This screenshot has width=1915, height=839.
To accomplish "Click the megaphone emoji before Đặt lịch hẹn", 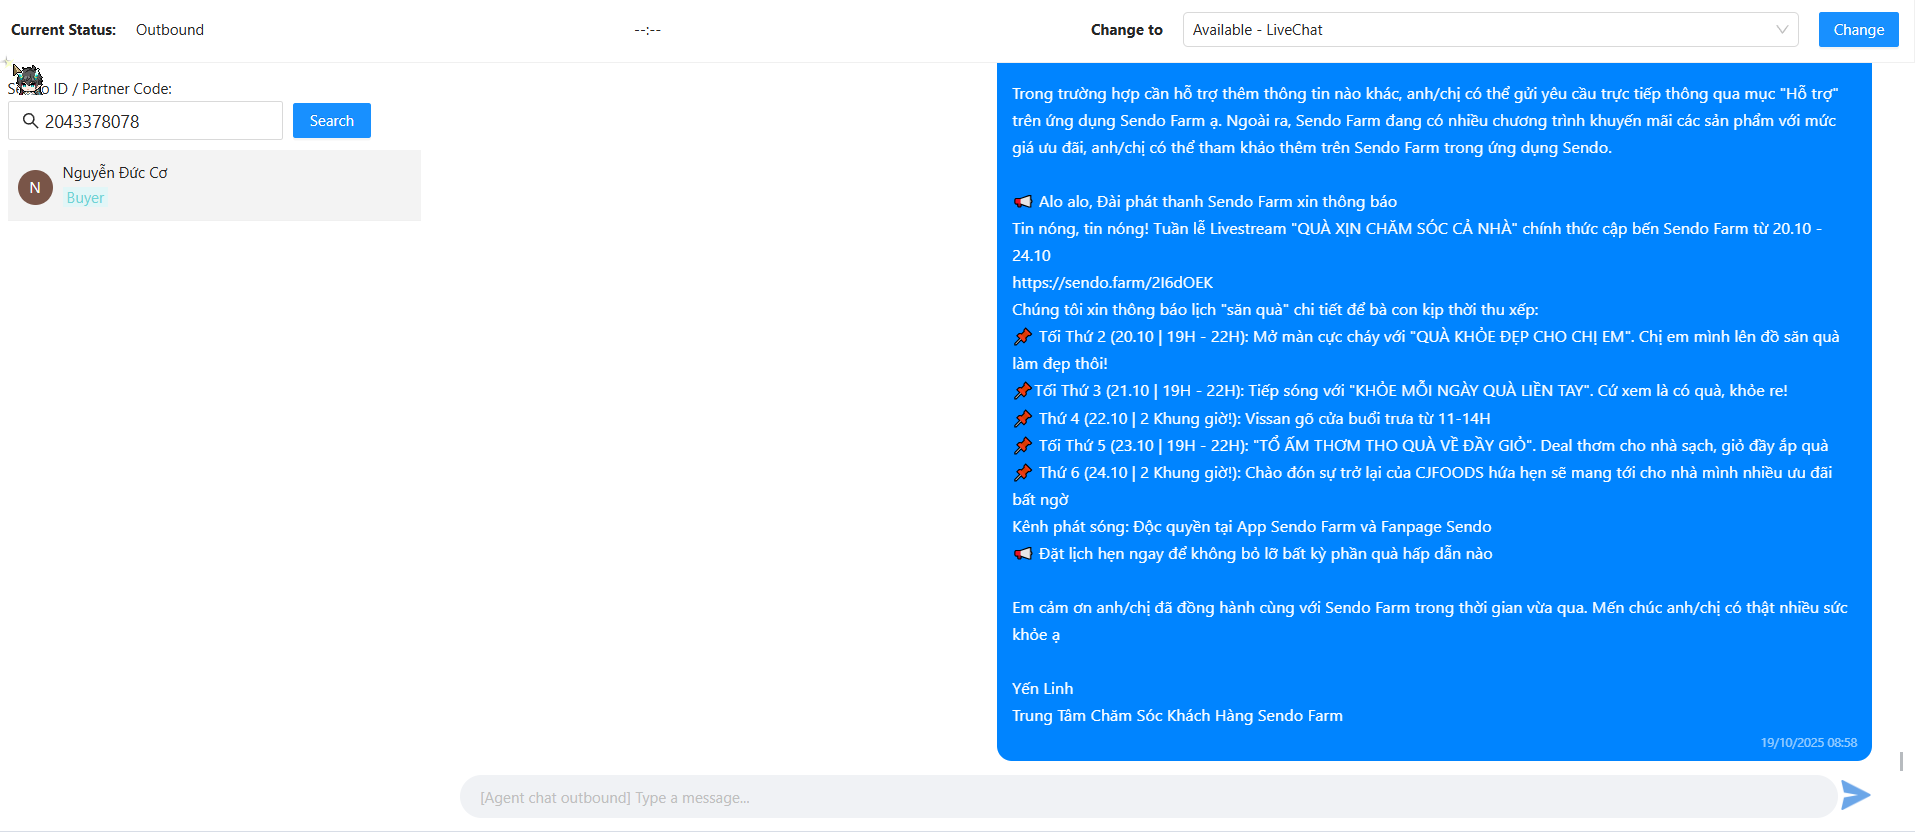I will tap(1022, 554).
